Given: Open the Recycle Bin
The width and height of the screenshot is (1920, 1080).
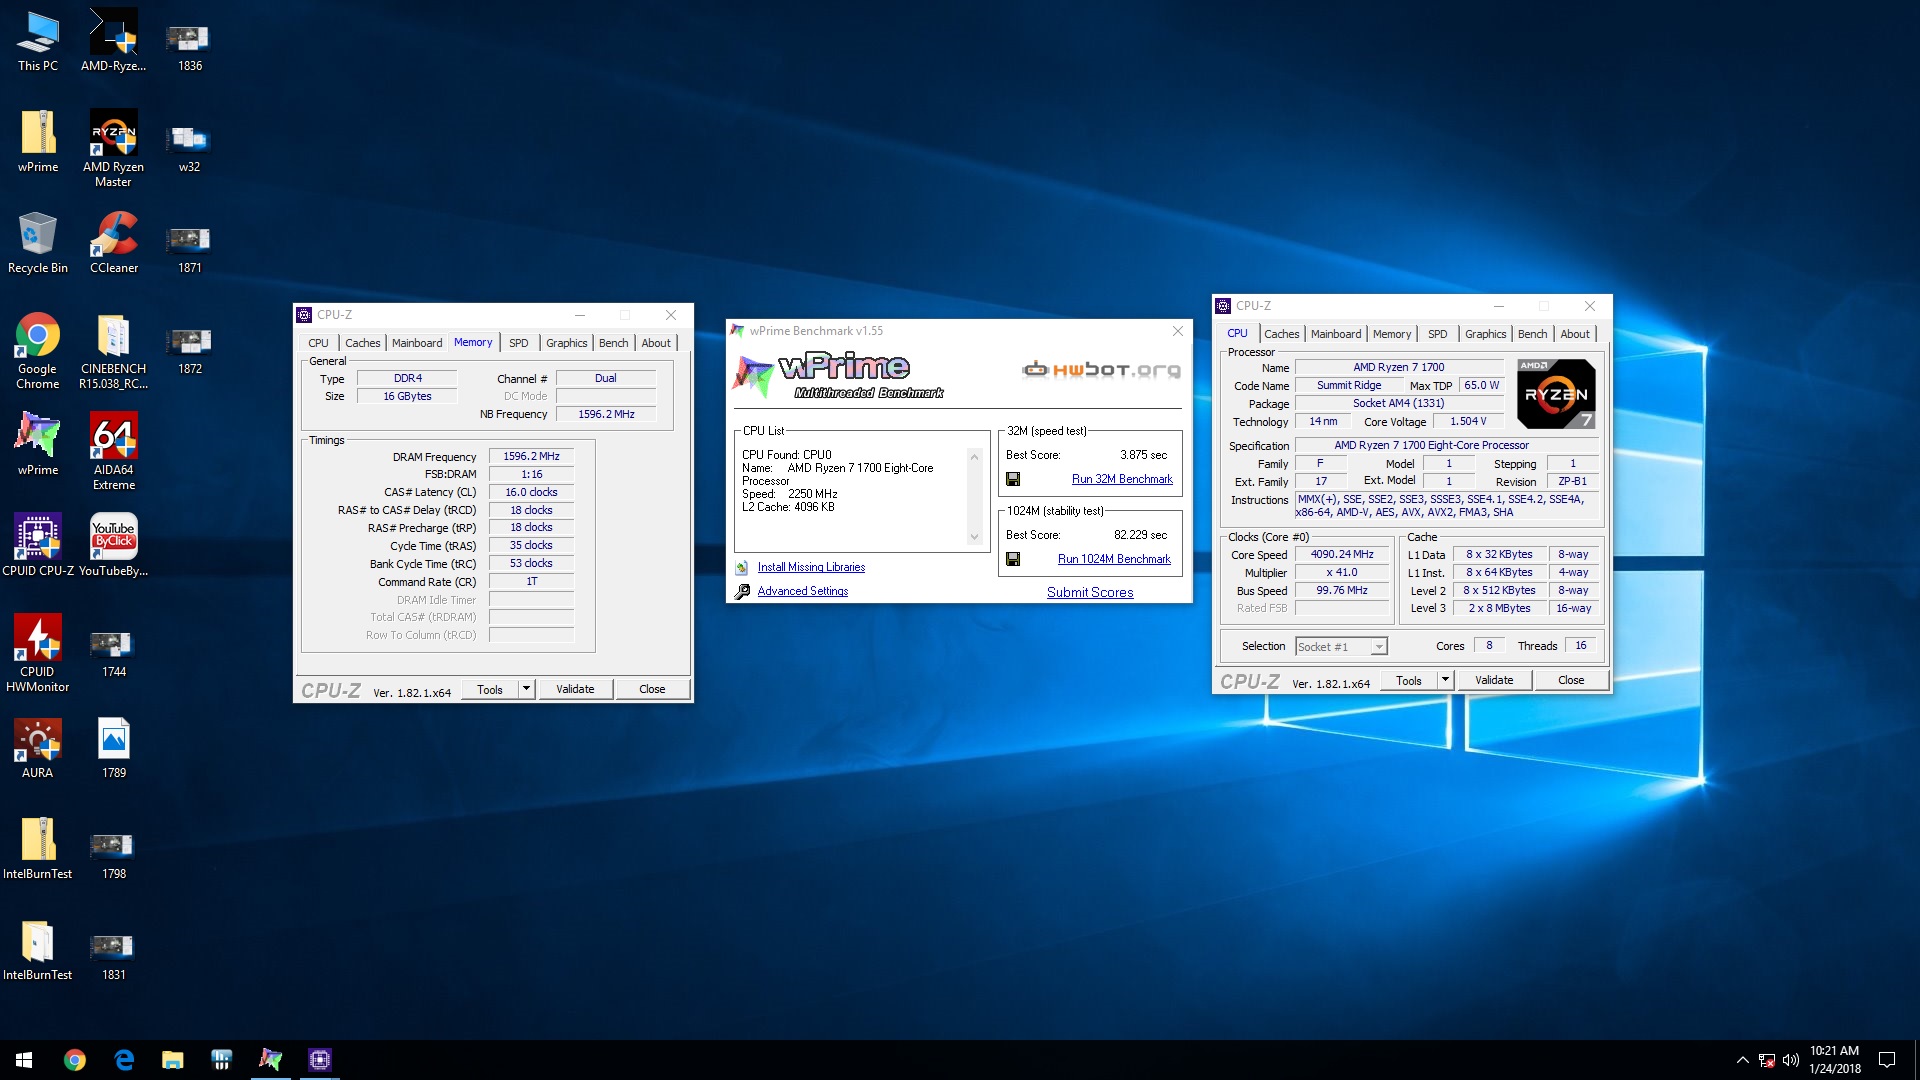Looking at the screenshot, I should point(38,243).
